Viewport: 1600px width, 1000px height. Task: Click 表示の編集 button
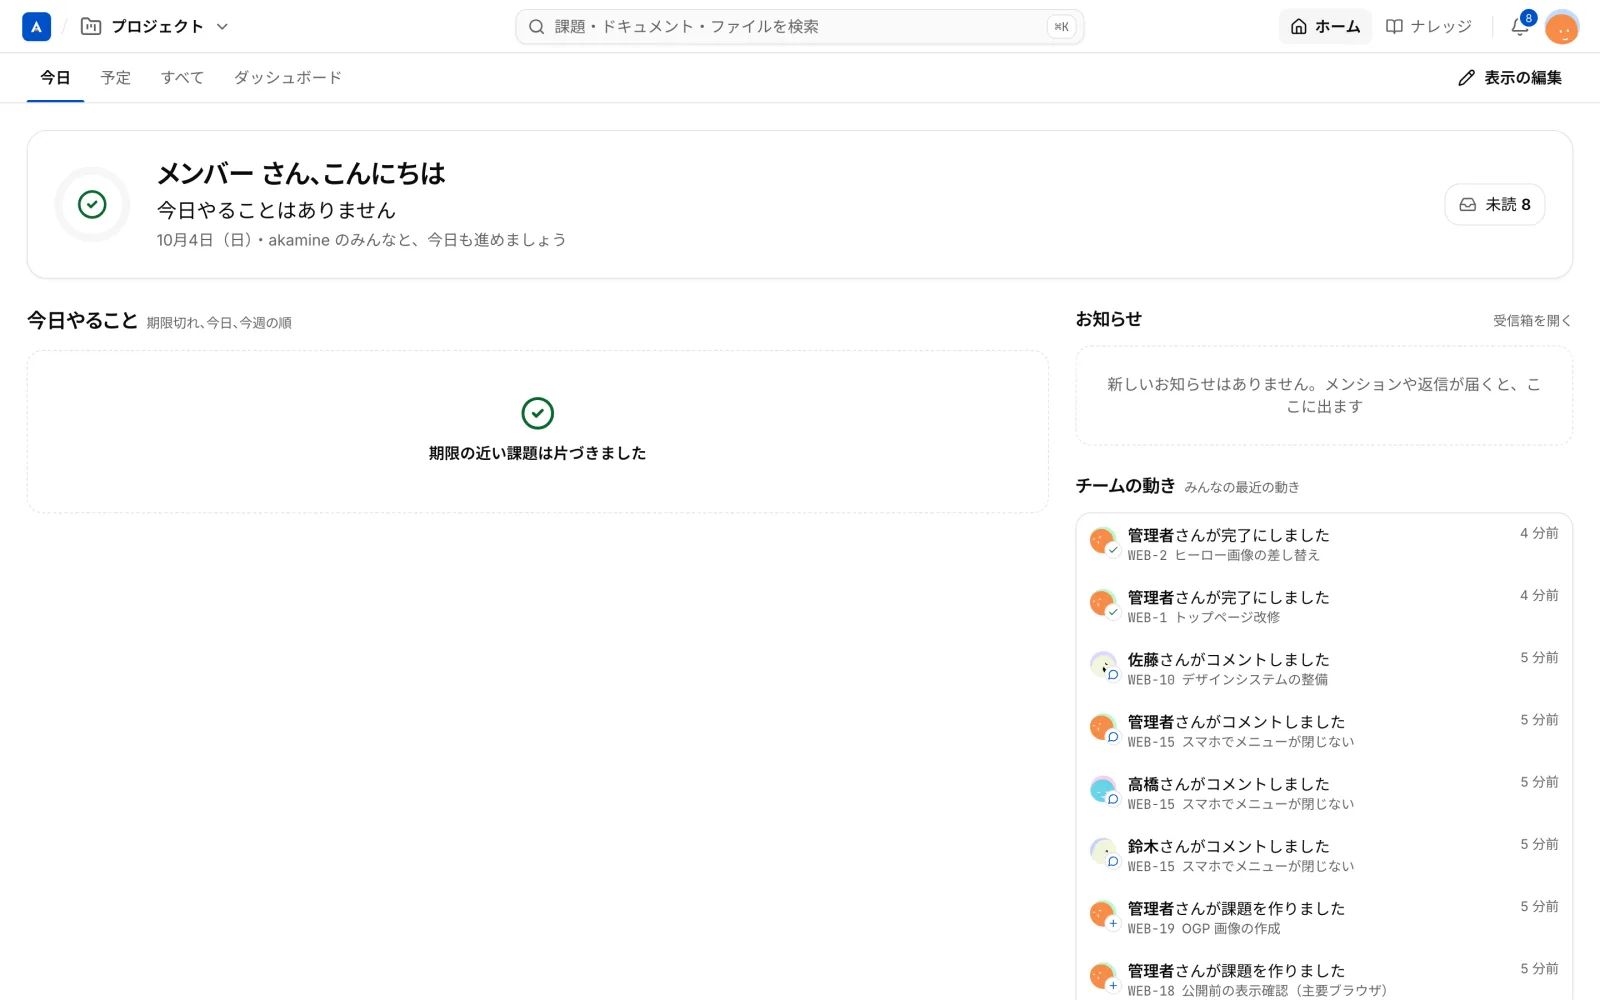tap(1509, 77)
